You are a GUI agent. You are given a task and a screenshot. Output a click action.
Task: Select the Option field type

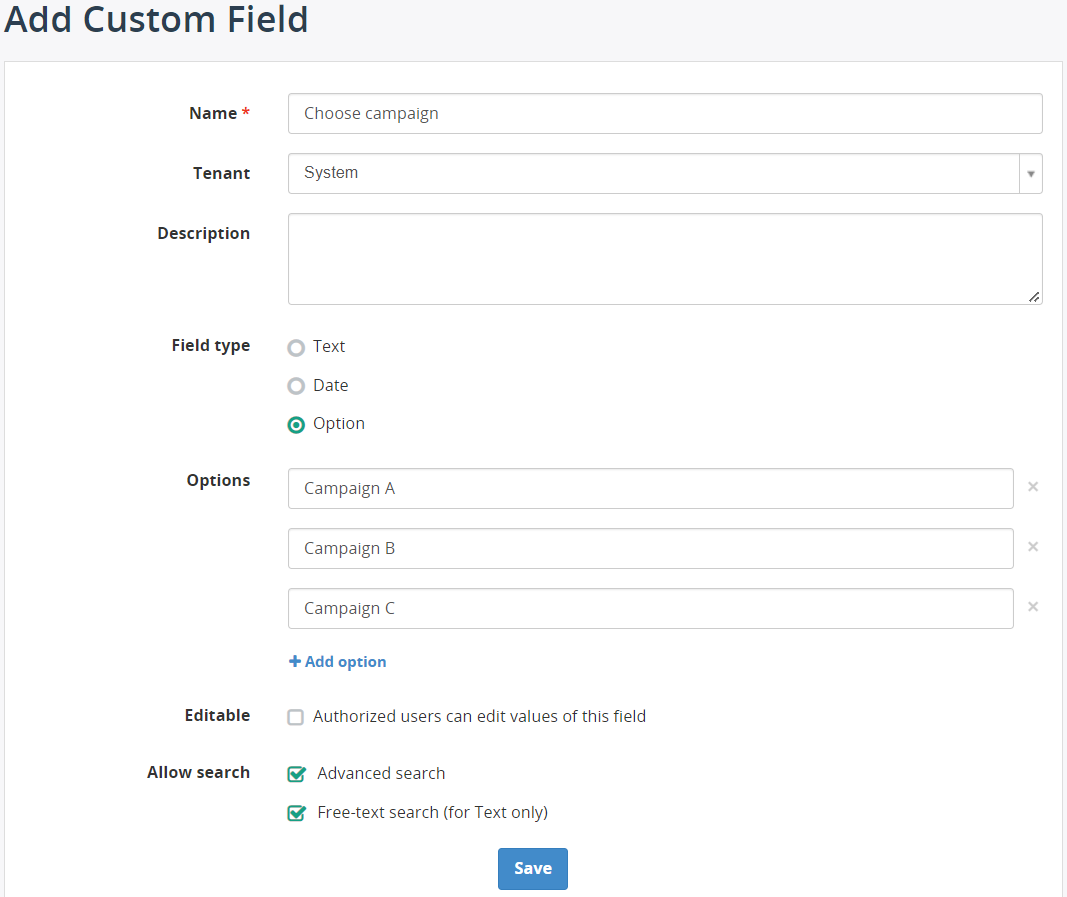point(296,425)
